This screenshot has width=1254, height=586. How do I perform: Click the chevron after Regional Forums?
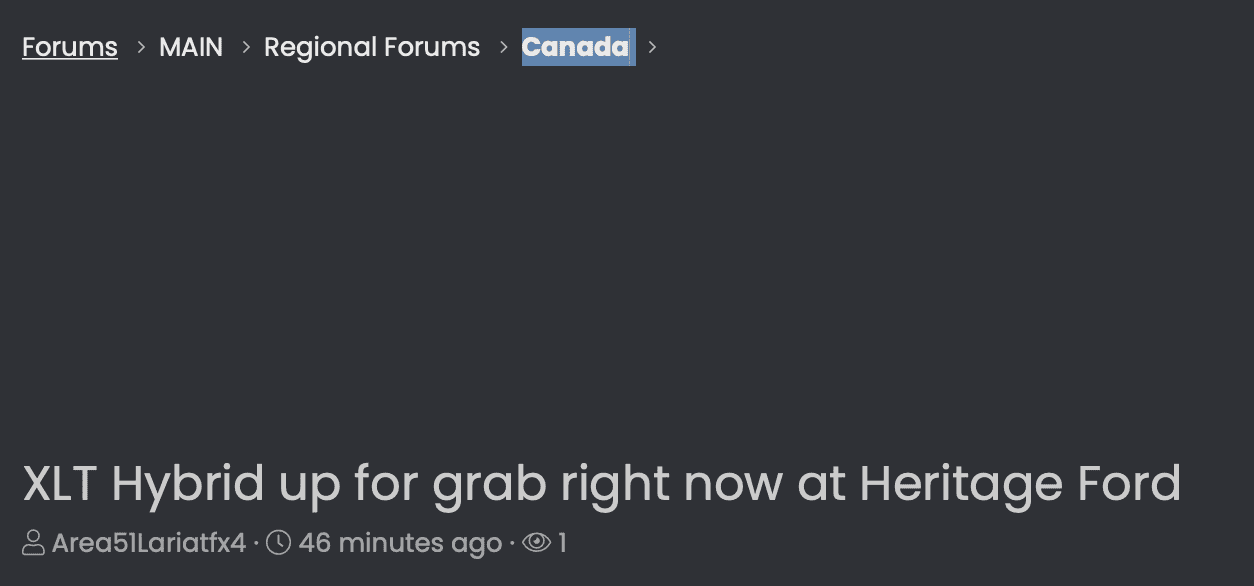(x=504, y=47)
